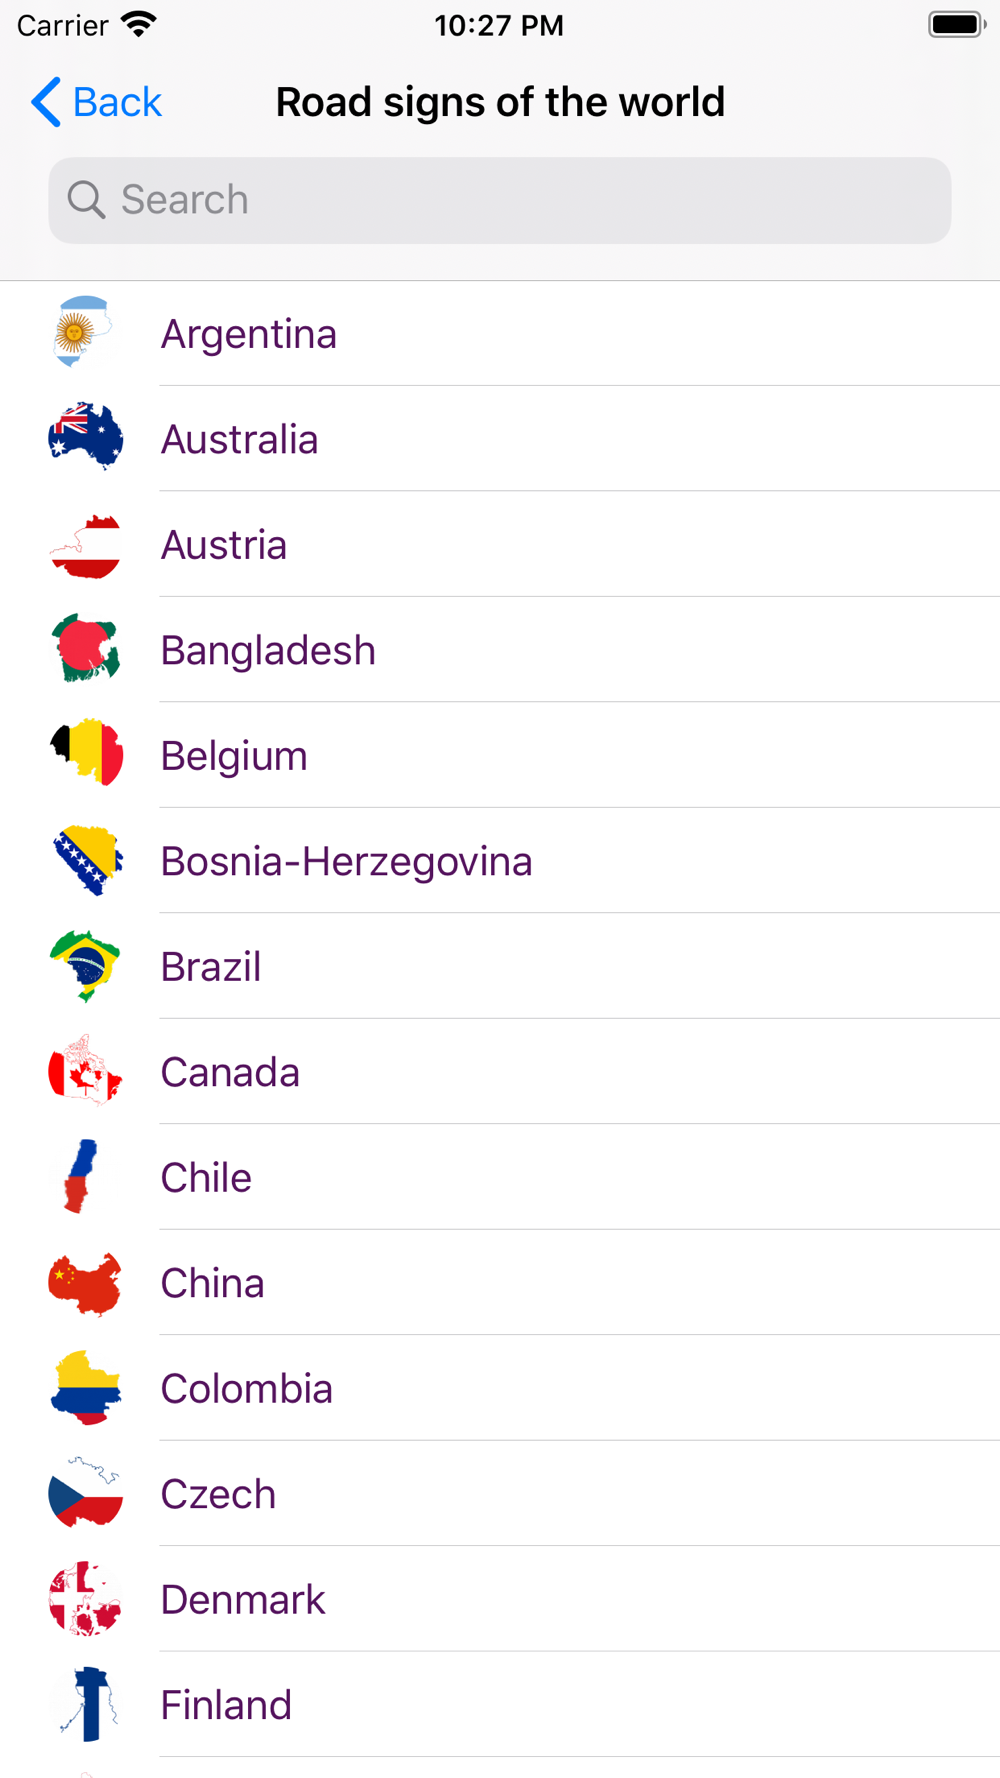Select the Chile flag map icon
Viewport: 1000px width, 1778px height.
tap(80, 1176)
